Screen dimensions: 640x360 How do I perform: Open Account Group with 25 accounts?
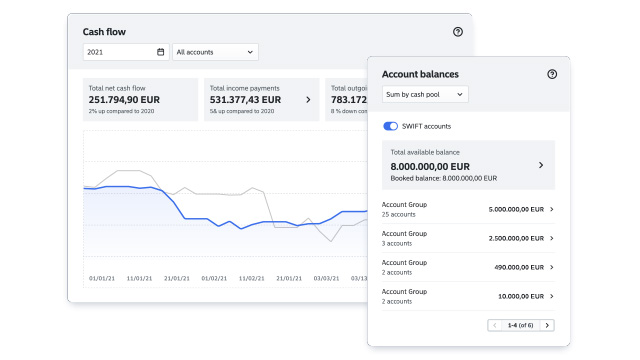coord(468,209)
